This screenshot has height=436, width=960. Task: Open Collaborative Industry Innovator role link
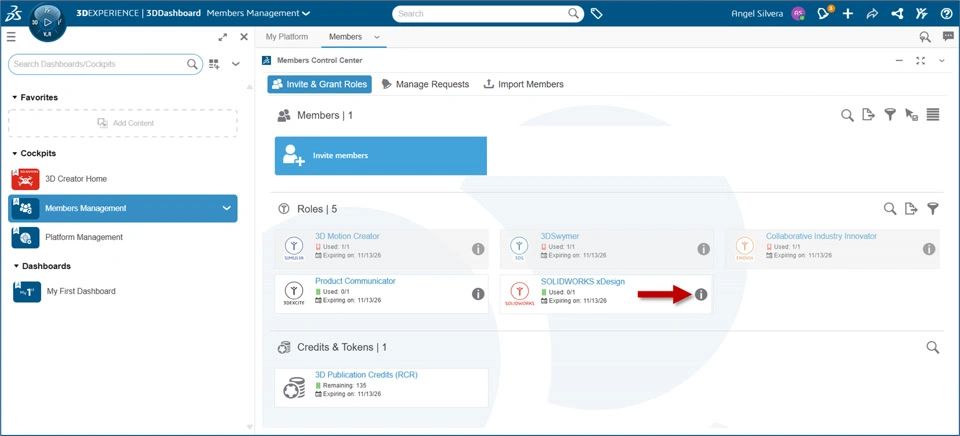point(821,236)
